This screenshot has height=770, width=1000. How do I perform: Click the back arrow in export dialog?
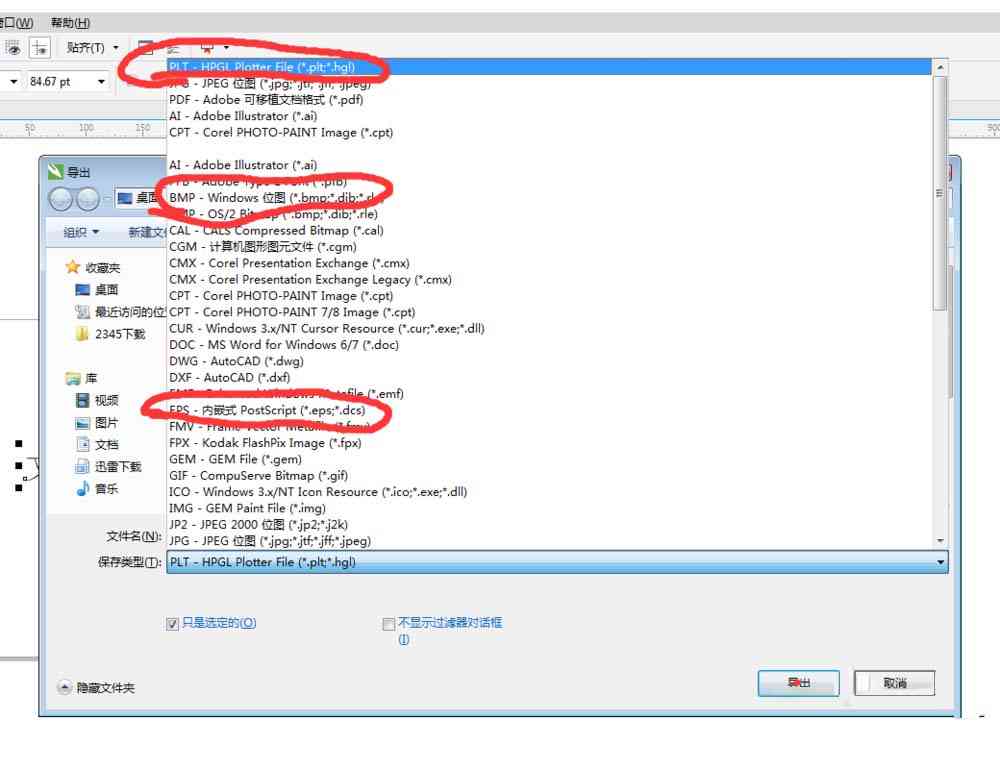coord(61,200)
